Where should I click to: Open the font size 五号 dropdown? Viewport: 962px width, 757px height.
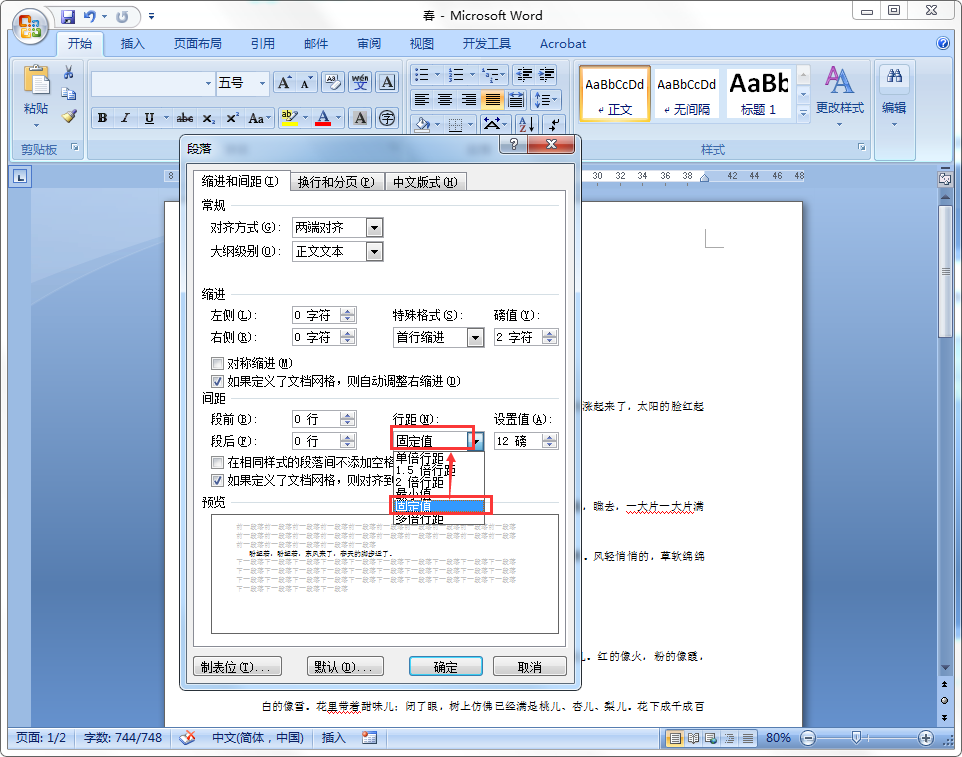(x=262, y=83)
